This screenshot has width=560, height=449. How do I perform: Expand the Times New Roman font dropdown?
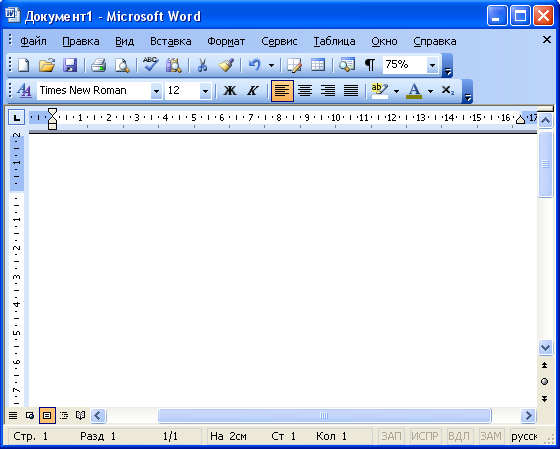click(156, 91)
